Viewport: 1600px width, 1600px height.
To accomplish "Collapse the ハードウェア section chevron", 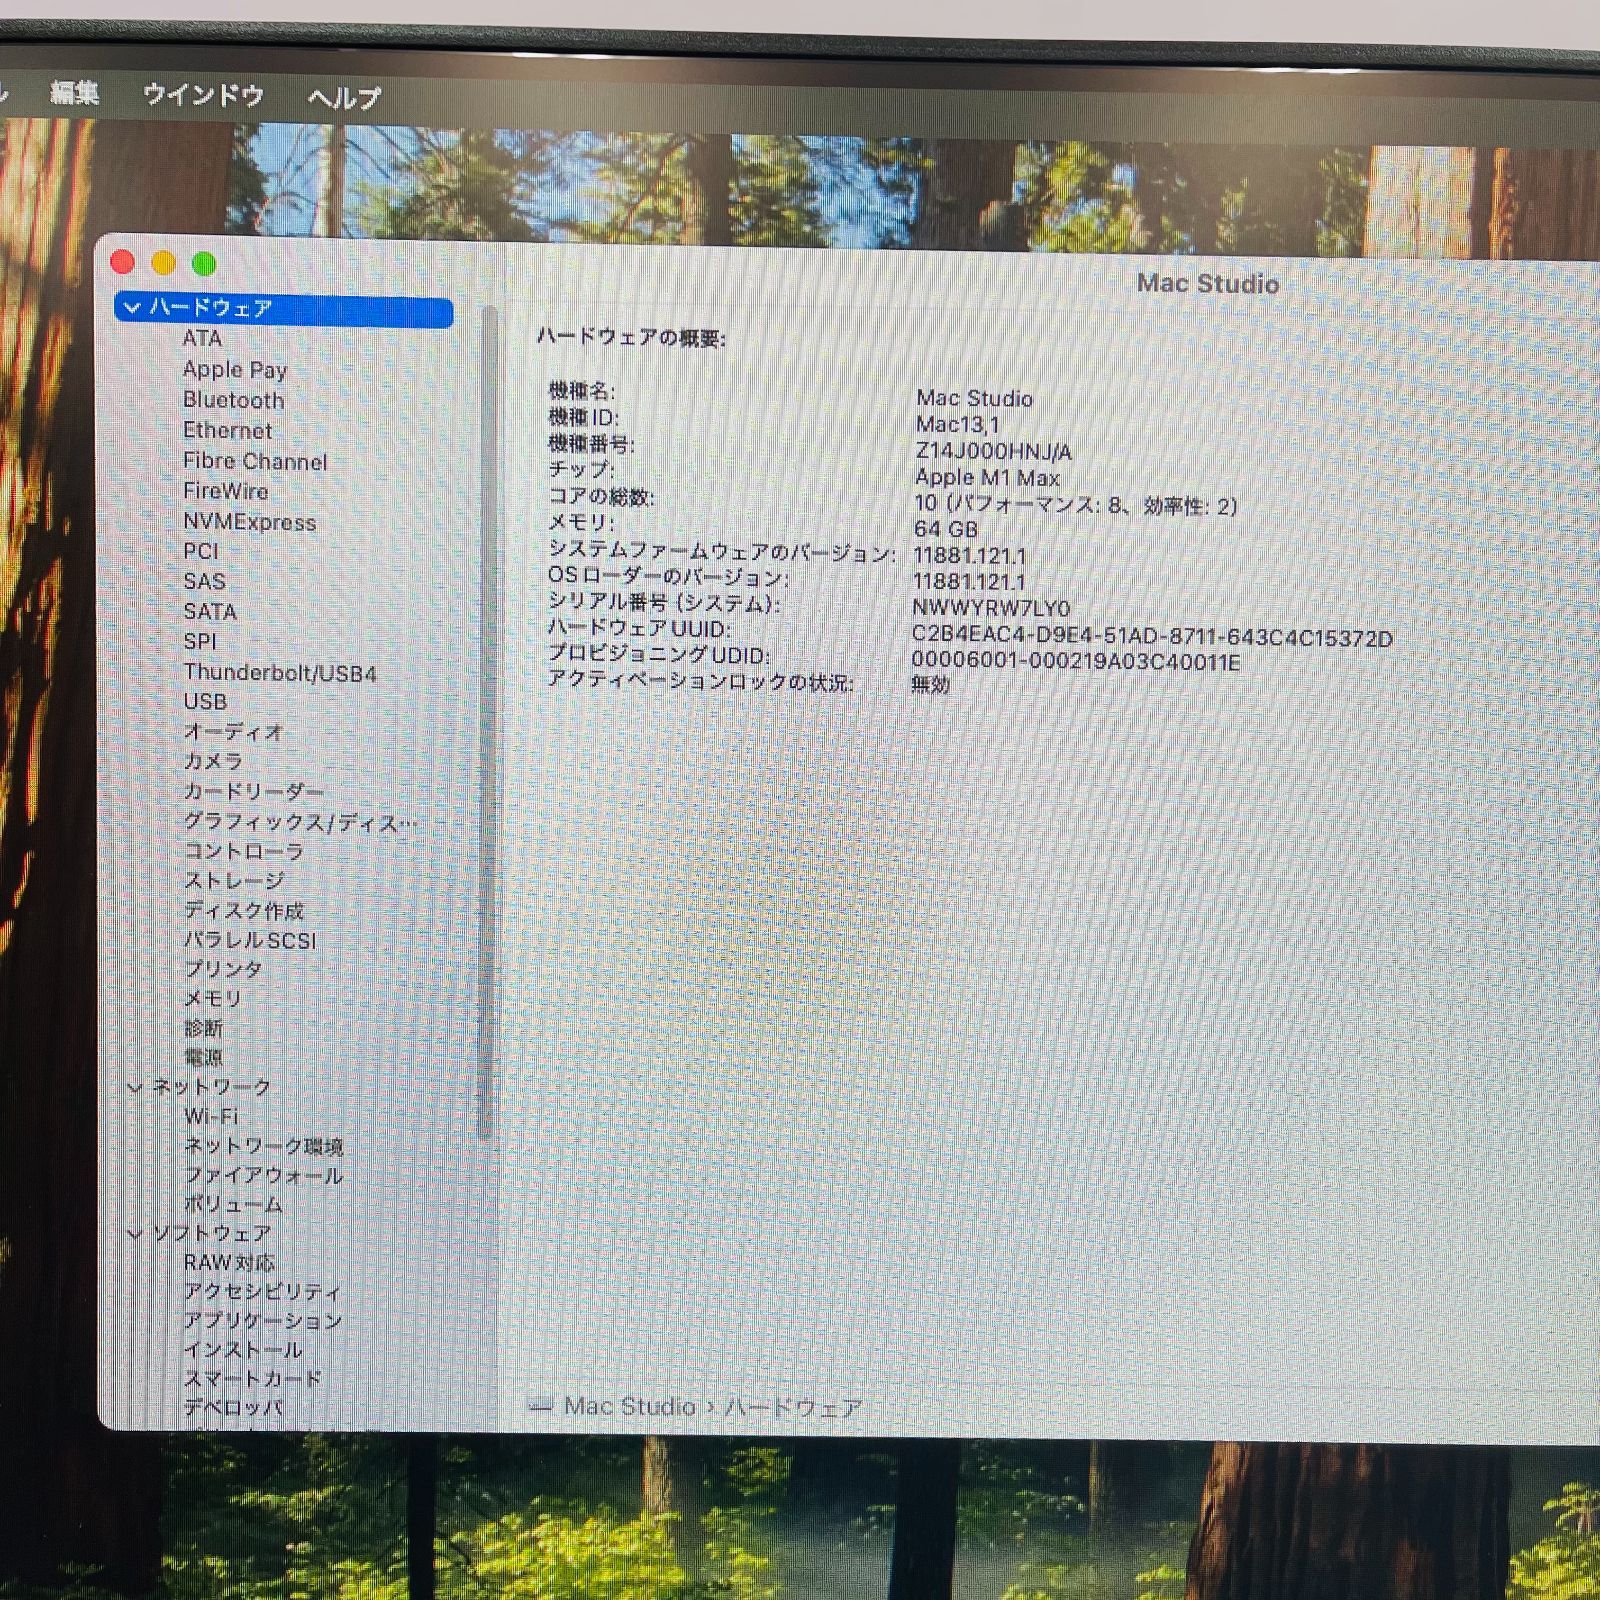I will pos(132,308).
